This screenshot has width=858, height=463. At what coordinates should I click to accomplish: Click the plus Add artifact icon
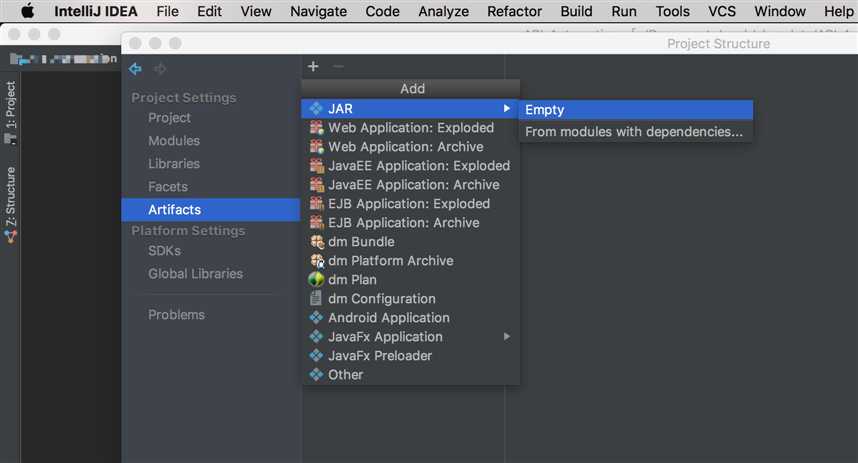click(313, 66)
